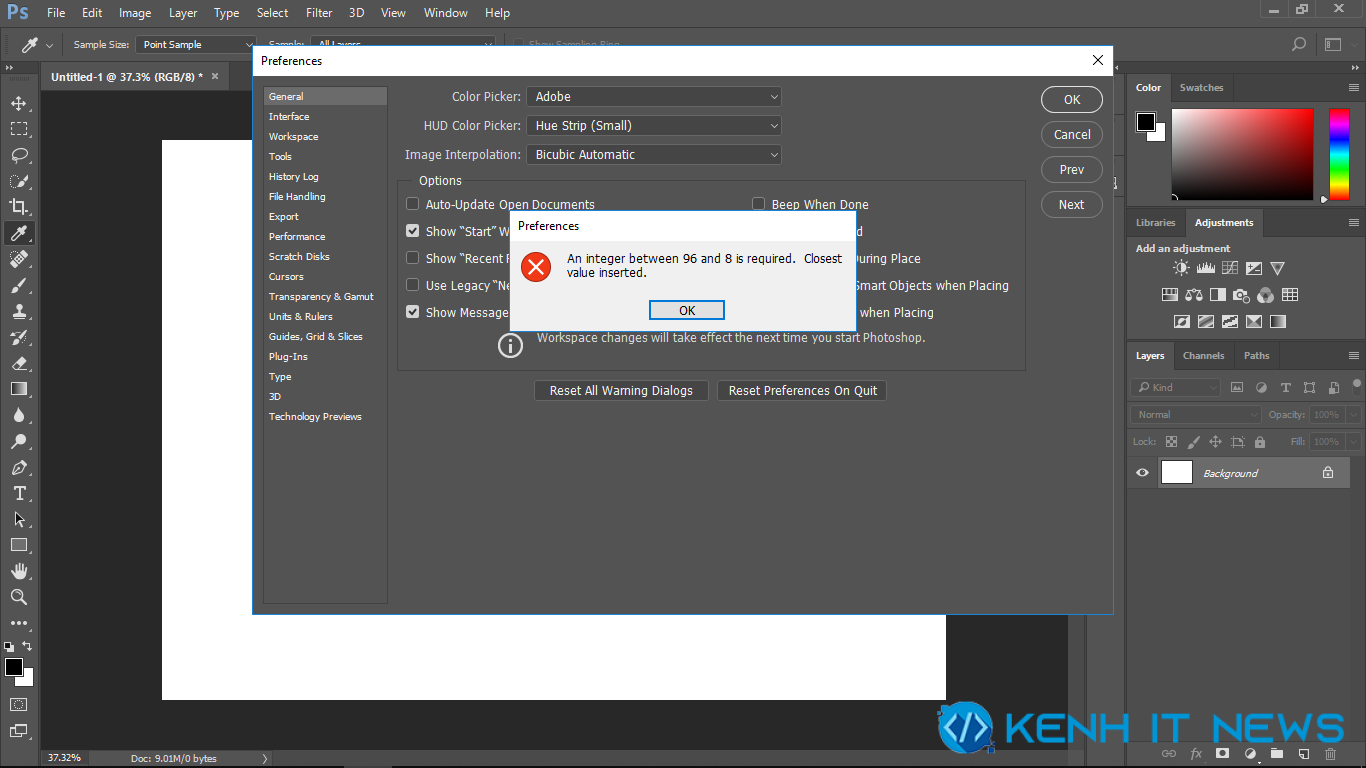Switch to the Channels tab
This screenshot has width=1366, height=768.
pyautogui.click(x=1203, y=356)
